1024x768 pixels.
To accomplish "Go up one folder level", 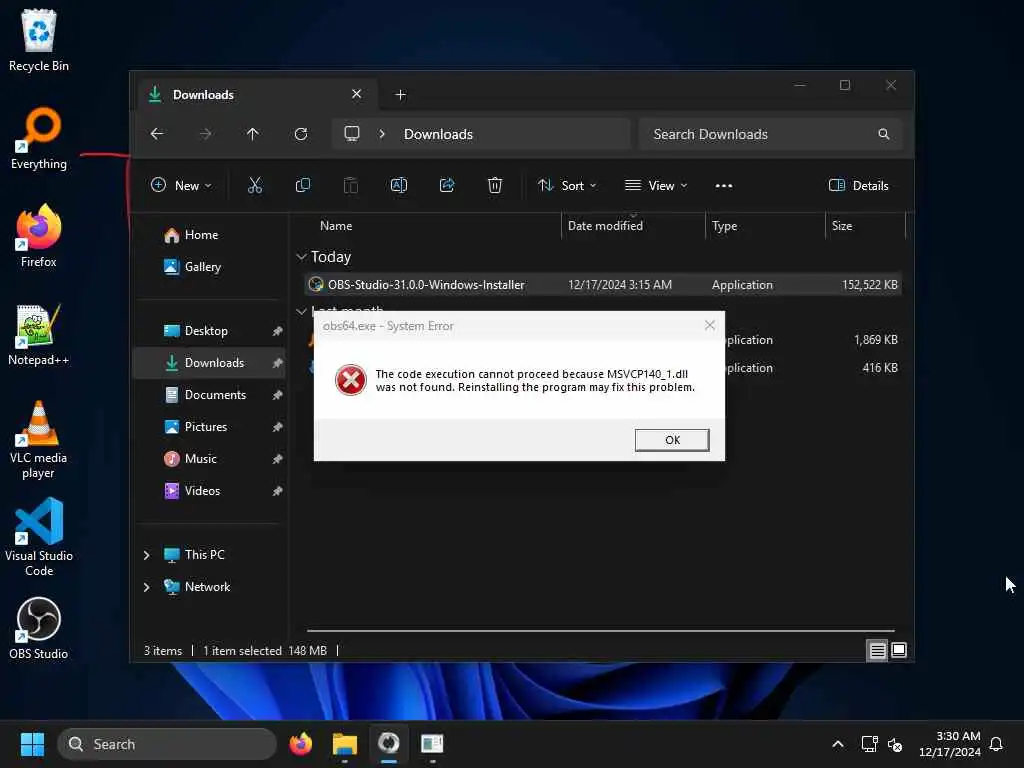I will coord(253,134).
